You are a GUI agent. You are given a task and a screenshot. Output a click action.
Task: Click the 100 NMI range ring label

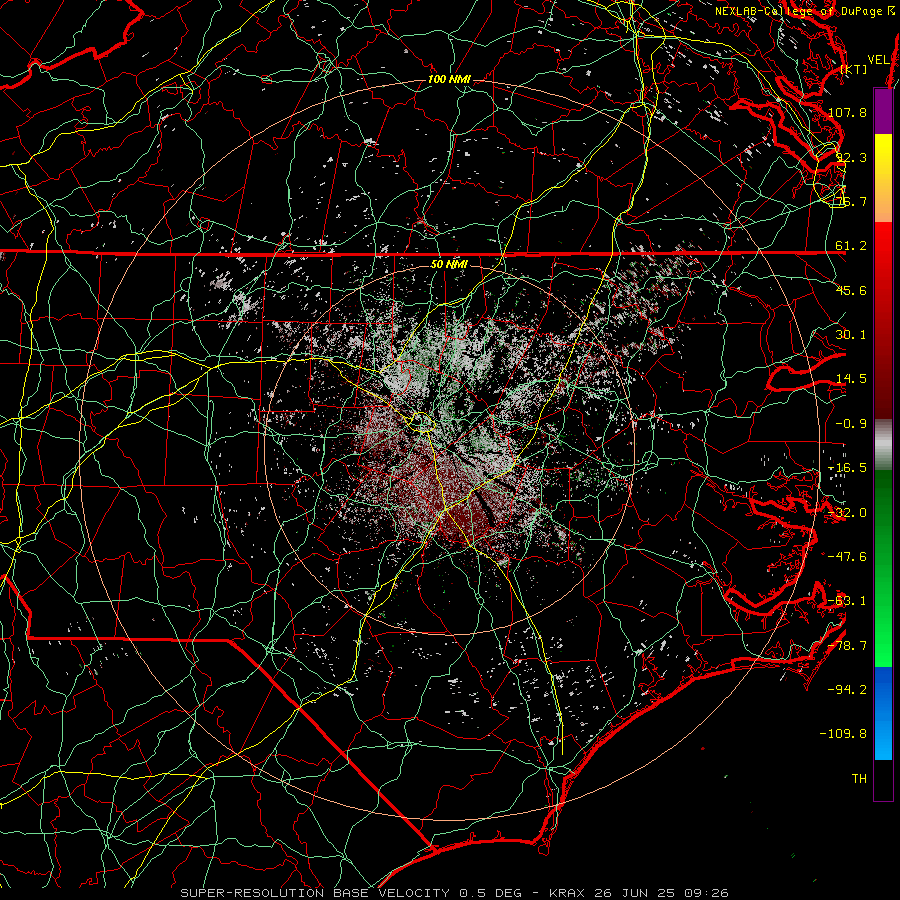(x=449, y=79)
